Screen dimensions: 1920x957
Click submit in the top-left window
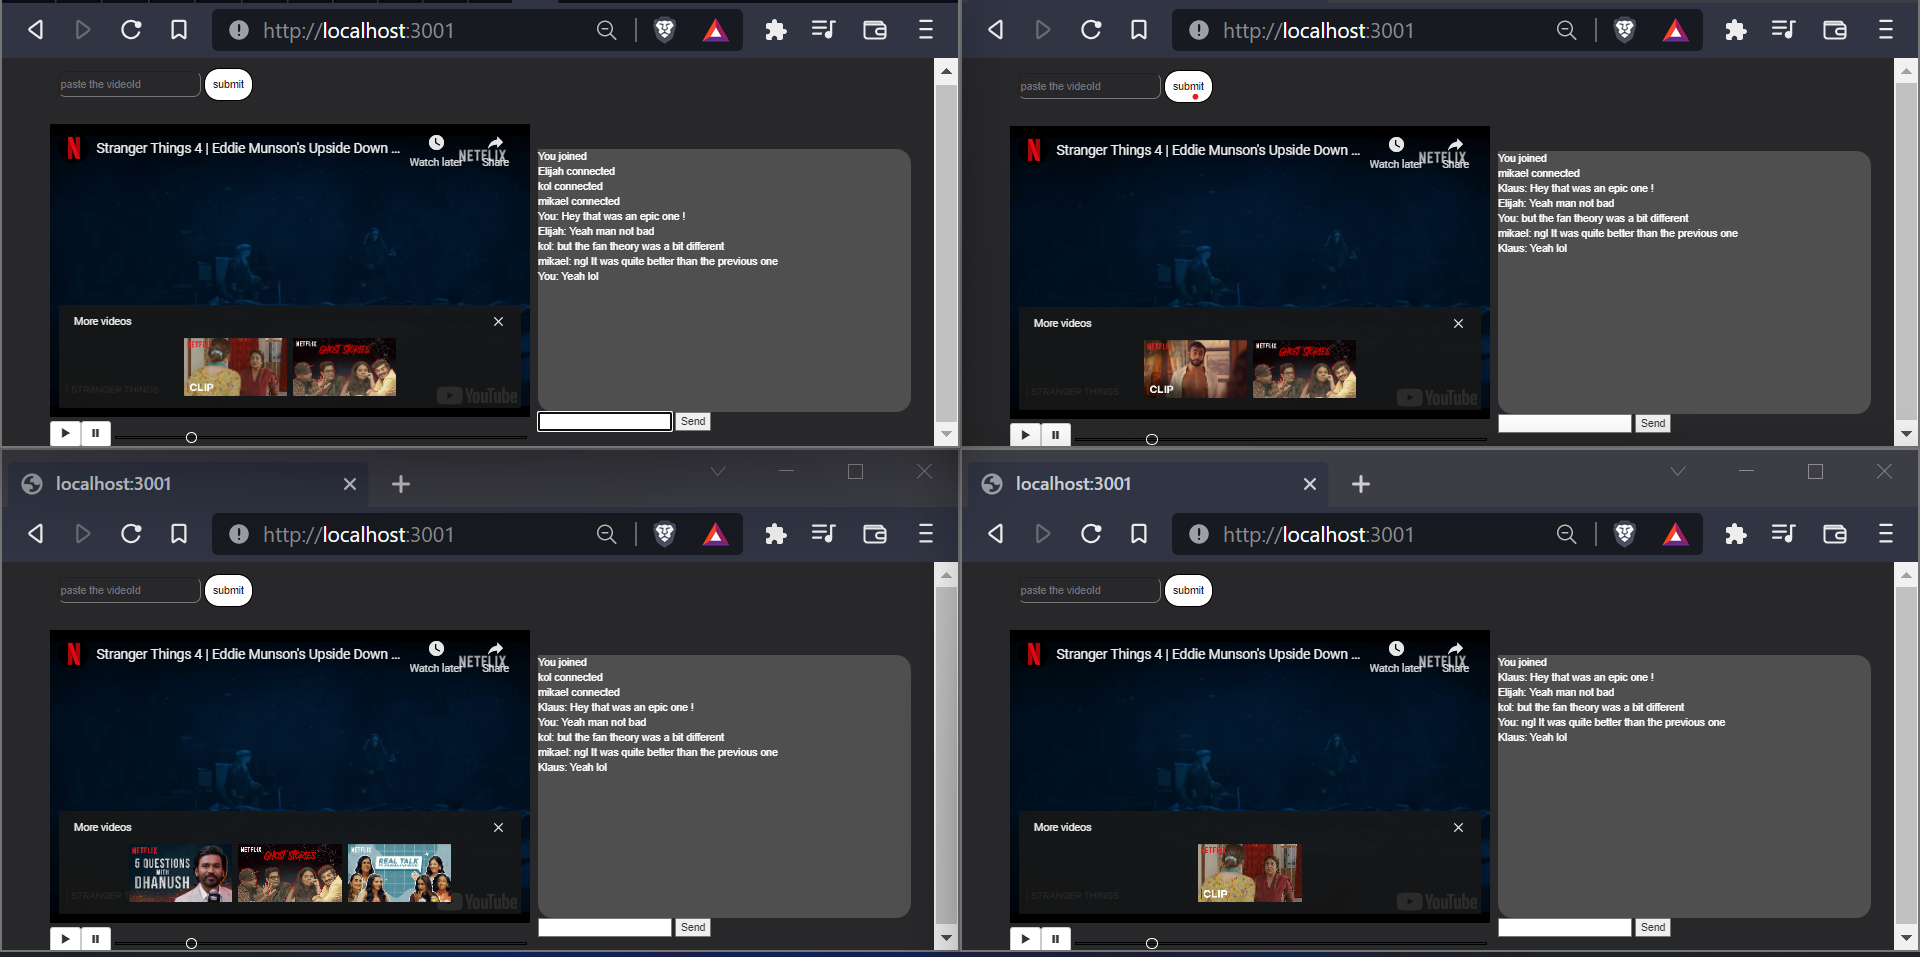point(228,85)
